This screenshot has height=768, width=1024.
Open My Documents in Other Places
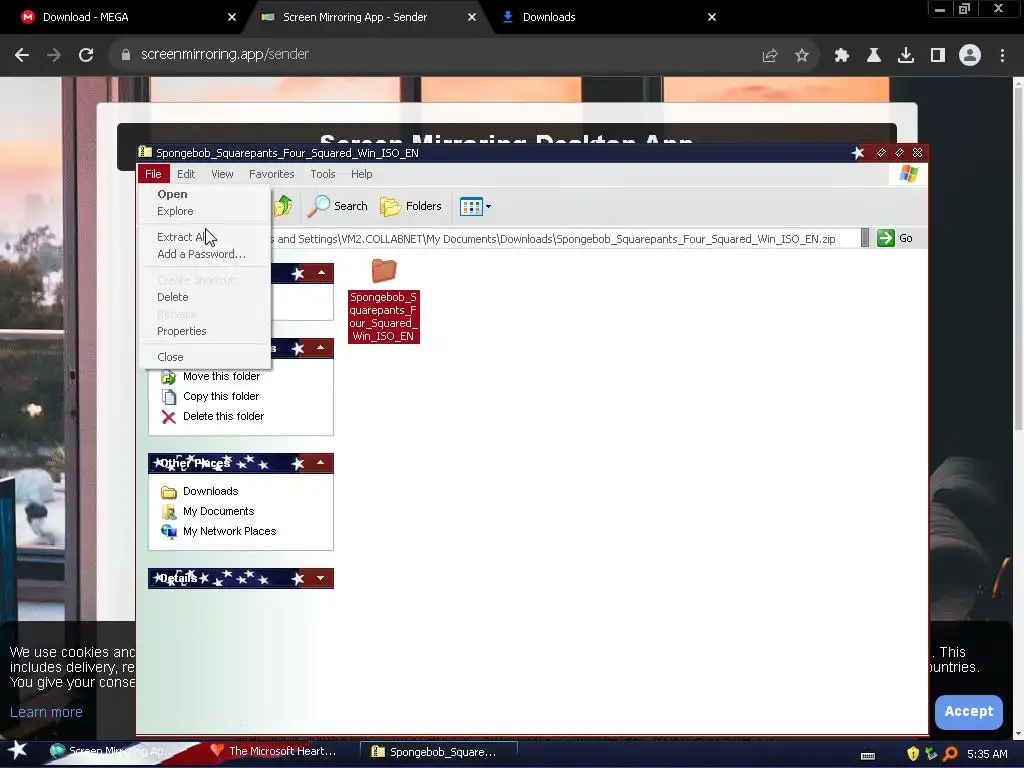(208, 511)
